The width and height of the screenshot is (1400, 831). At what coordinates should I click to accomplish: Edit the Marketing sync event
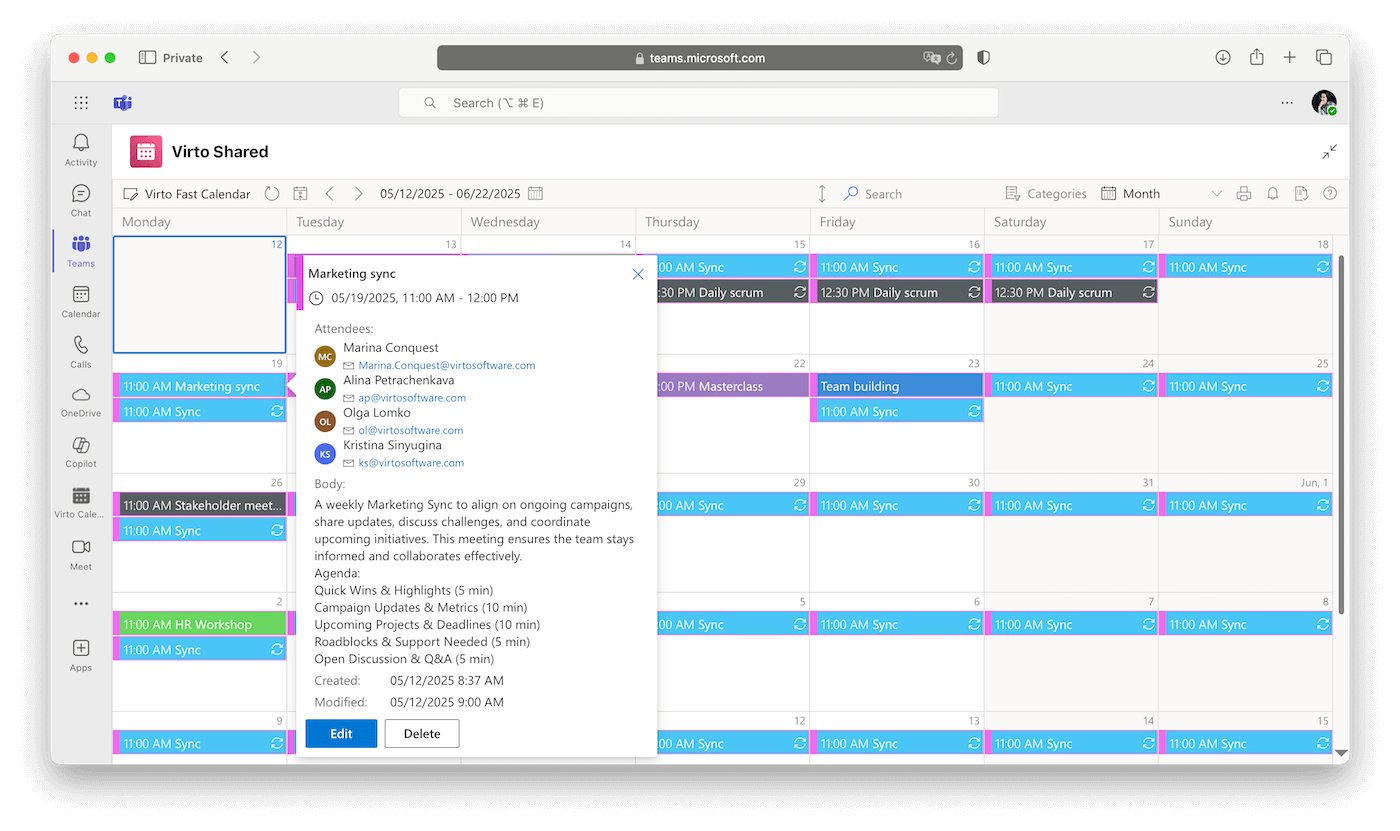click(341, 733)
